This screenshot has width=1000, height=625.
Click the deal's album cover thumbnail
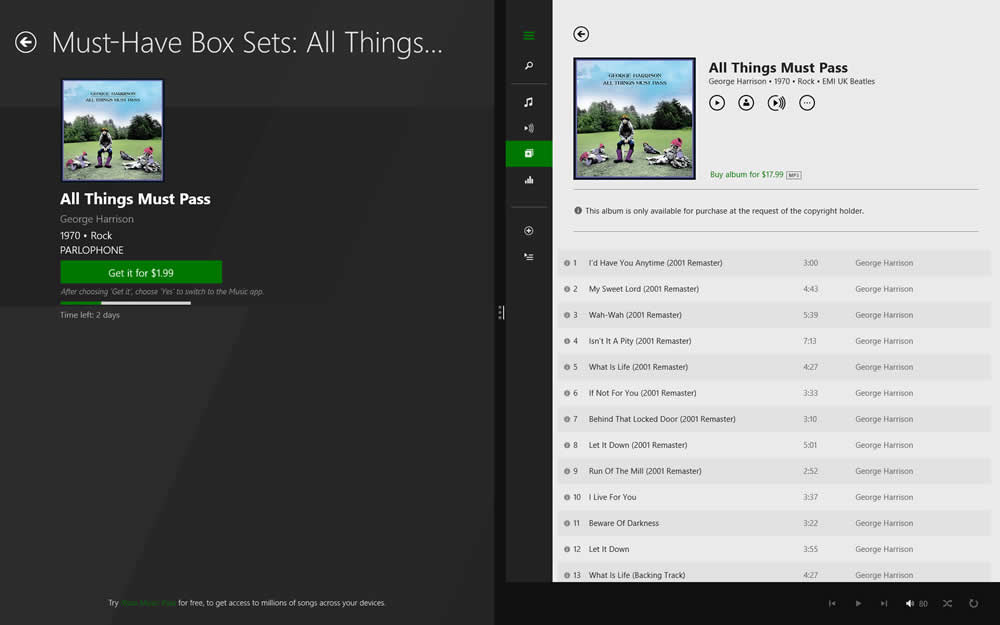(112, 131)
